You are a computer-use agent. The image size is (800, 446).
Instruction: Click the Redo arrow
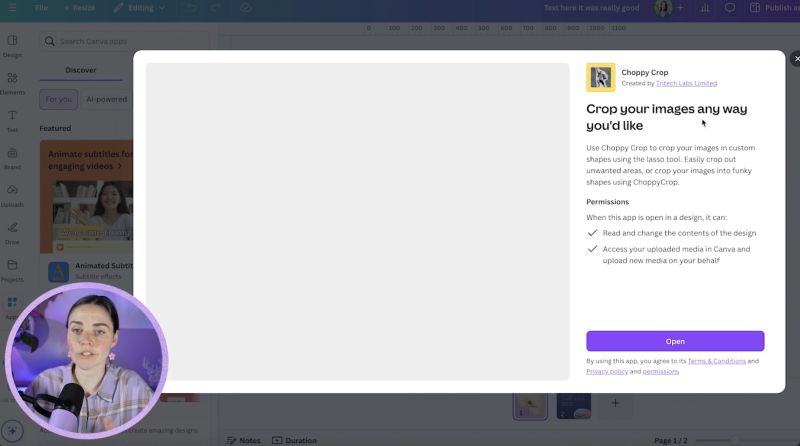point(216,8)
